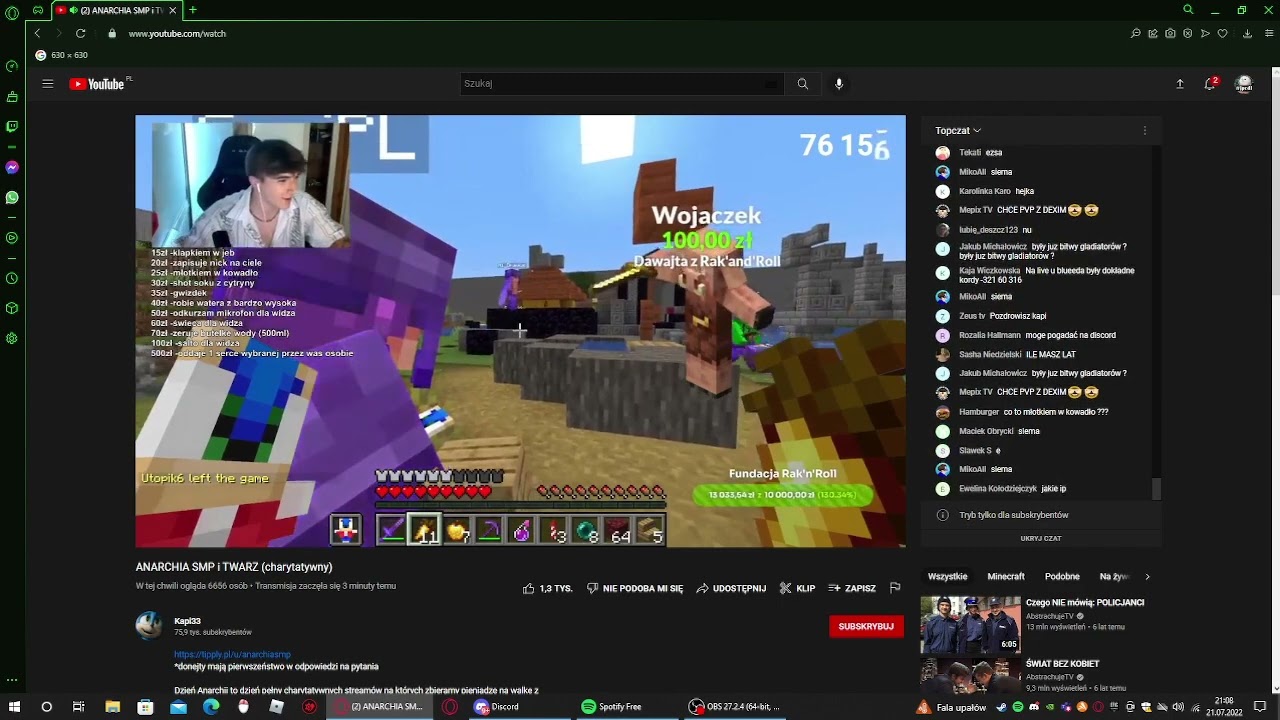This screenshot has width=1280, height=720.
Task: Start voice search with microphone
Action: tap(839, 84)
